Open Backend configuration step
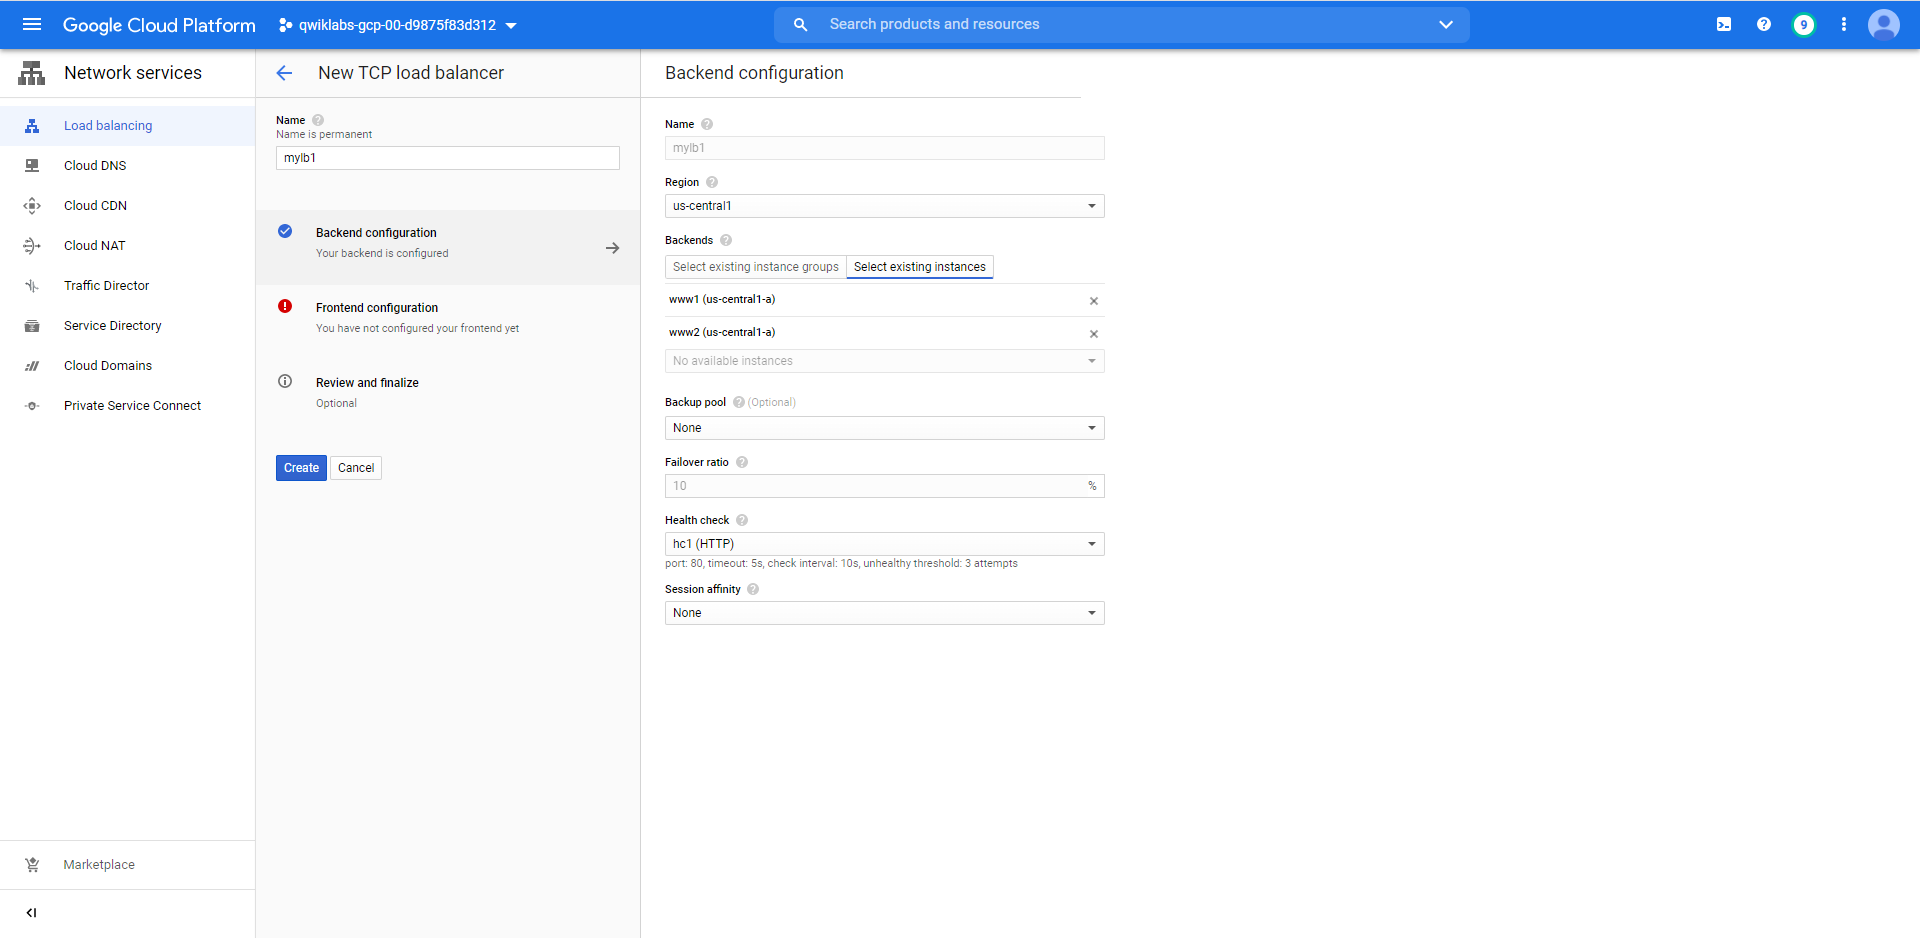 tap(448, 247)
